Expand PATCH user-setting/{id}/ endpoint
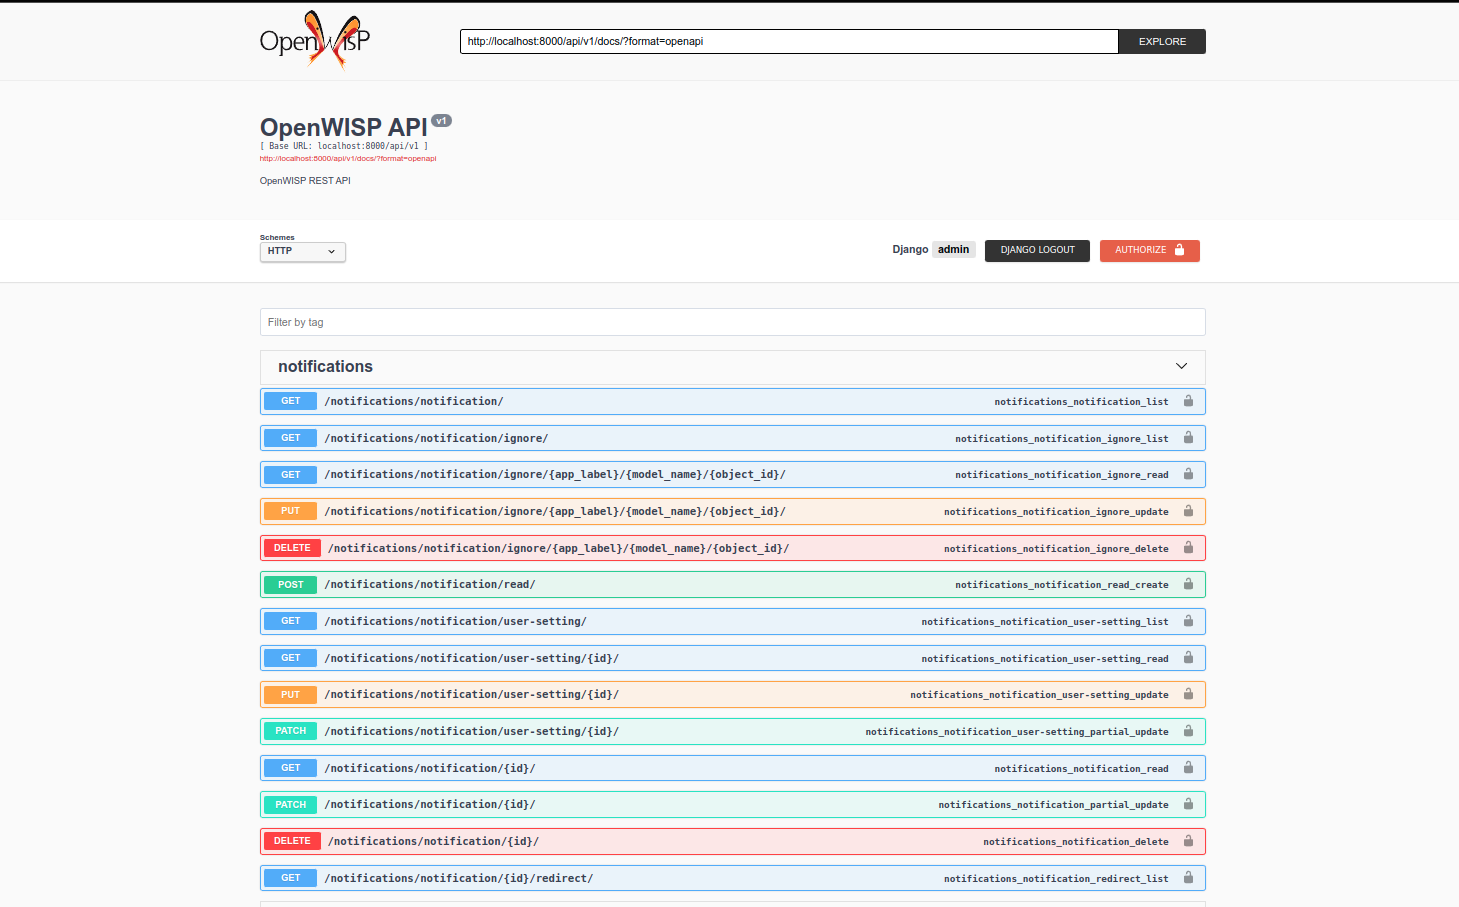The image size is (1459, 907). [x=733, y=731]
